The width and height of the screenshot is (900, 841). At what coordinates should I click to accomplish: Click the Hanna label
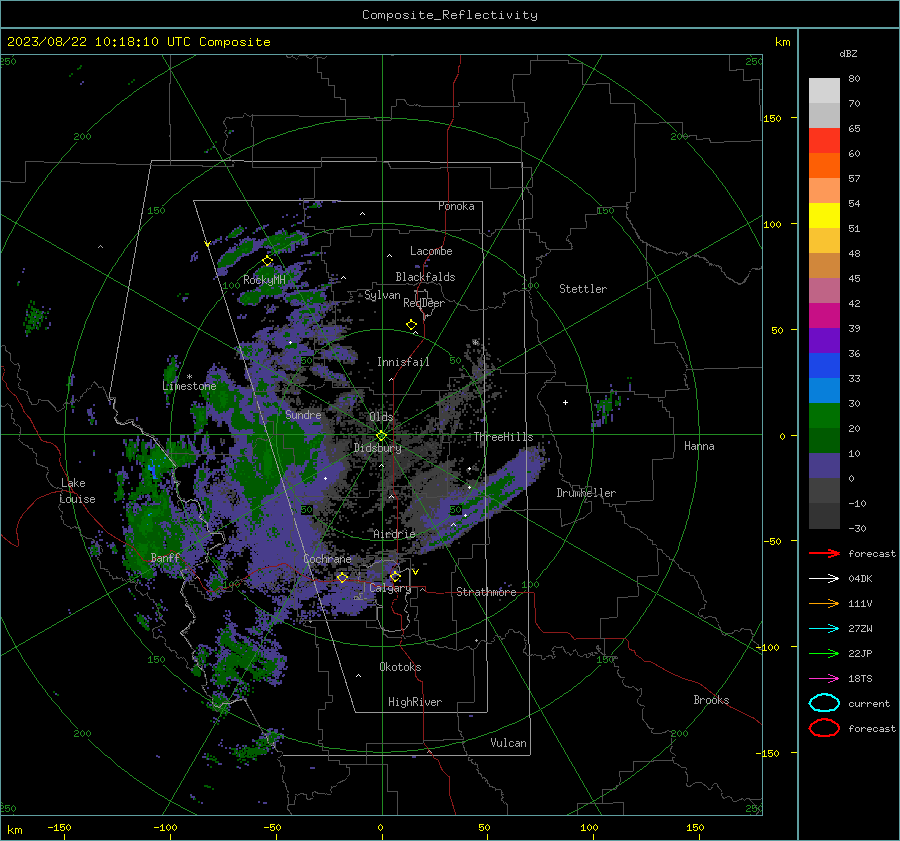(699, 446)
